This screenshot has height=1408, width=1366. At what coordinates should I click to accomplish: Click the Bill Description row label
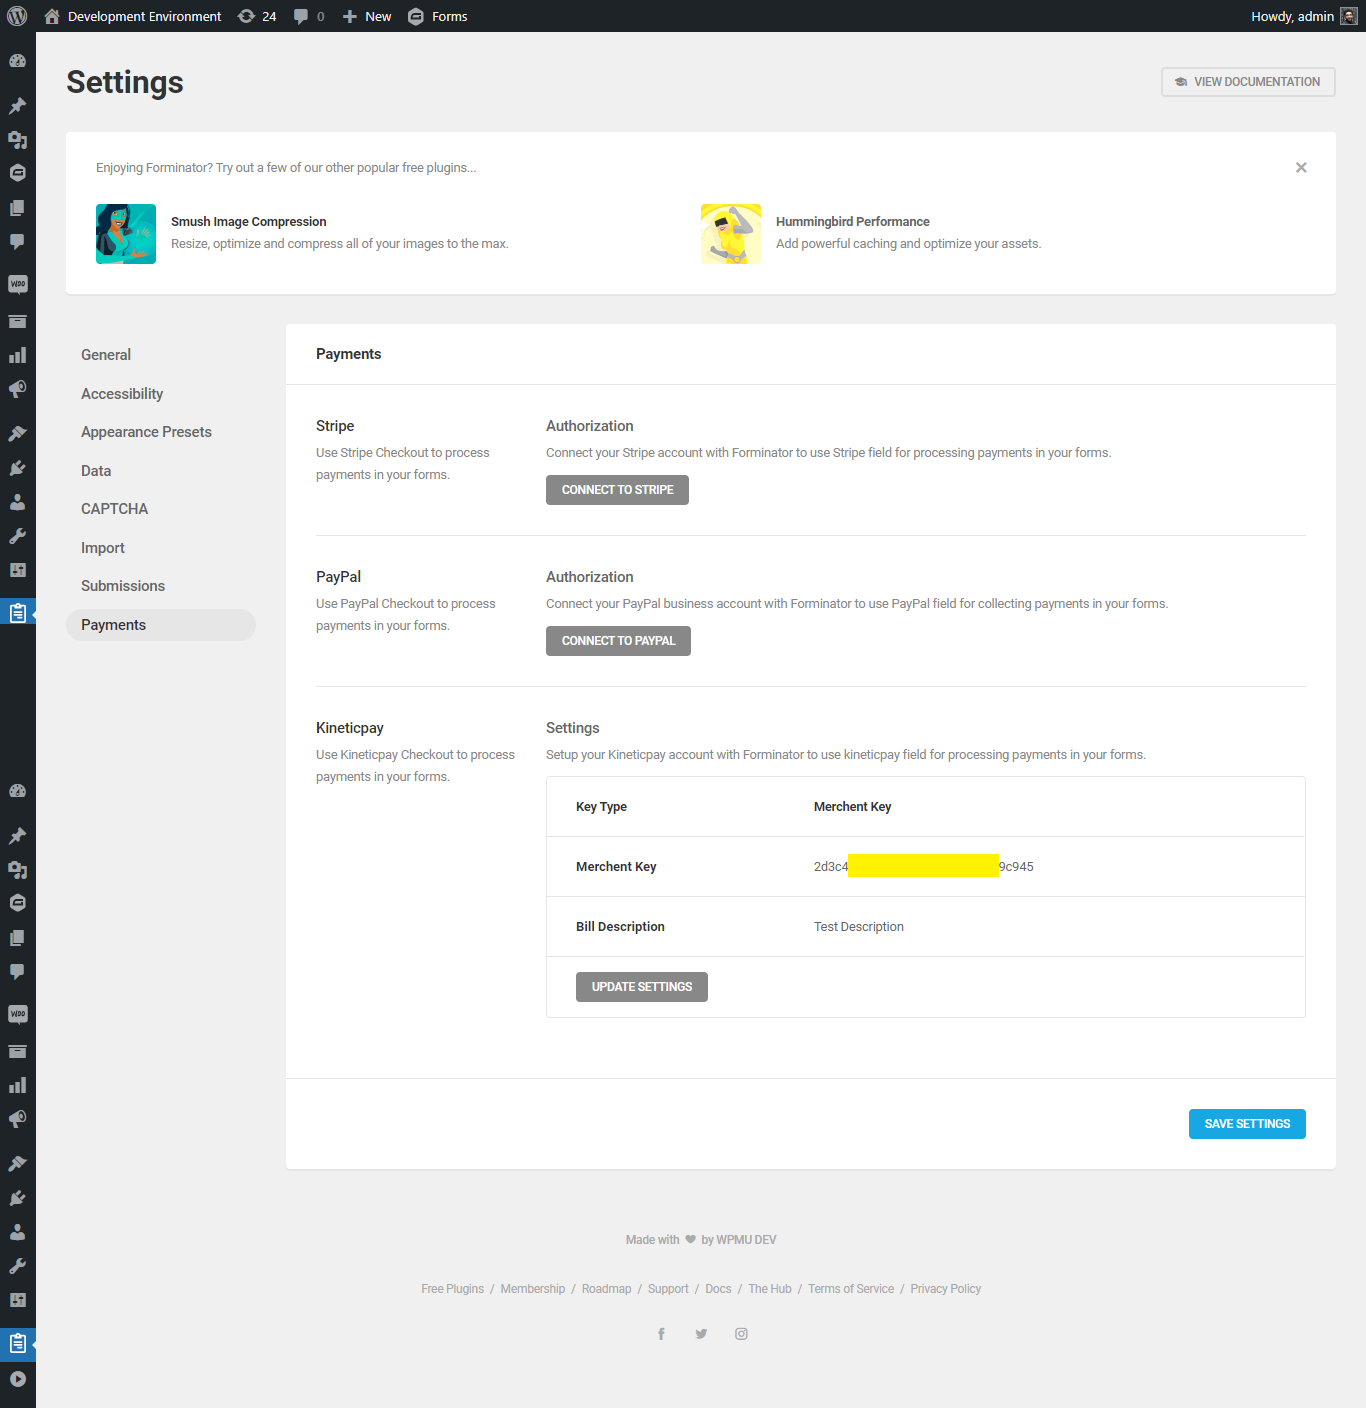620,927
